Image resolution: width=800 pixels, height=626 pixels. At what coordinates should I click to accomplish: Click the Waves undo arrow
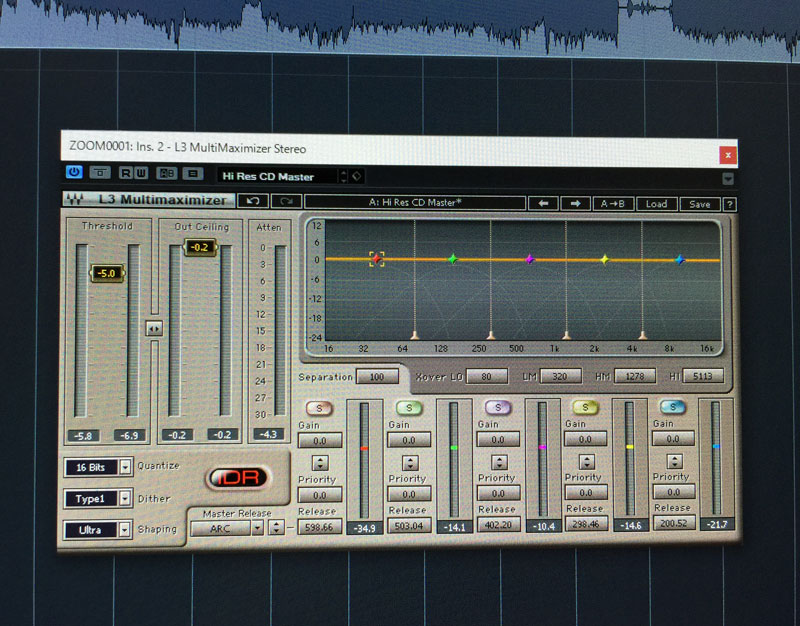(253, 201)
